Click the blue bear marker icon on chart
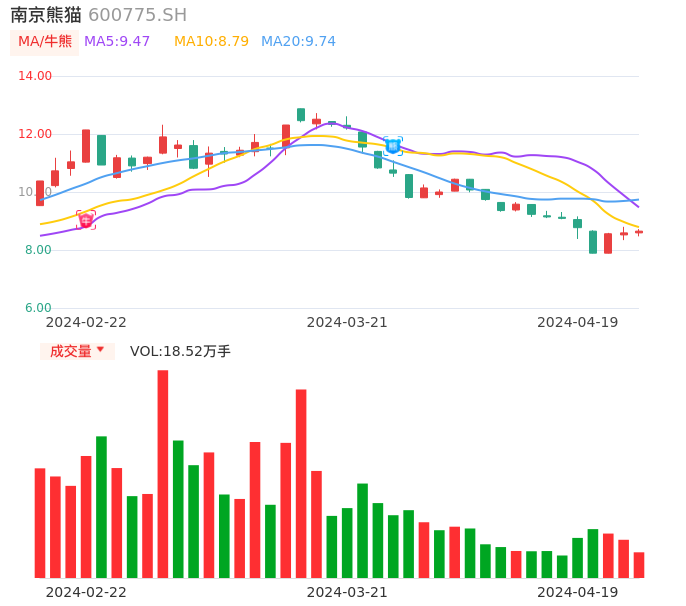The image size is (686, 606). 393,146
